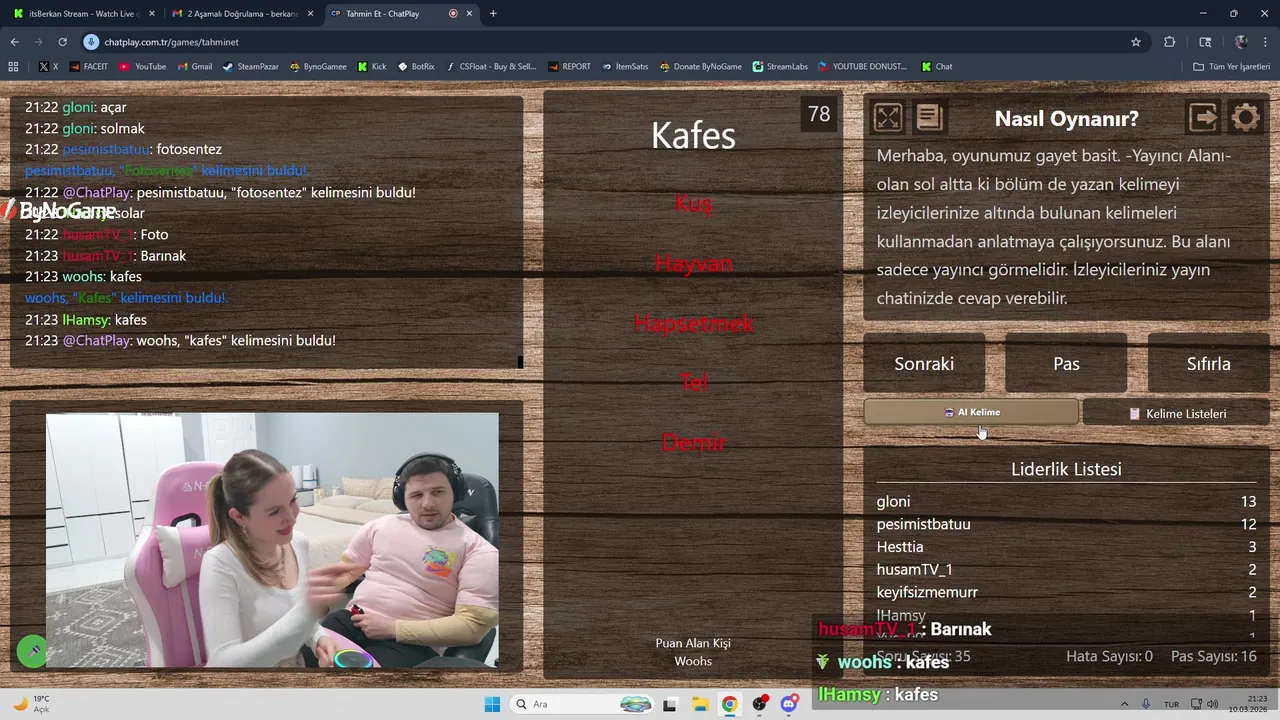Viewport: 1280px width, 720px height.
Task: Open Discord from taskbar
Action: pos(789,704)
